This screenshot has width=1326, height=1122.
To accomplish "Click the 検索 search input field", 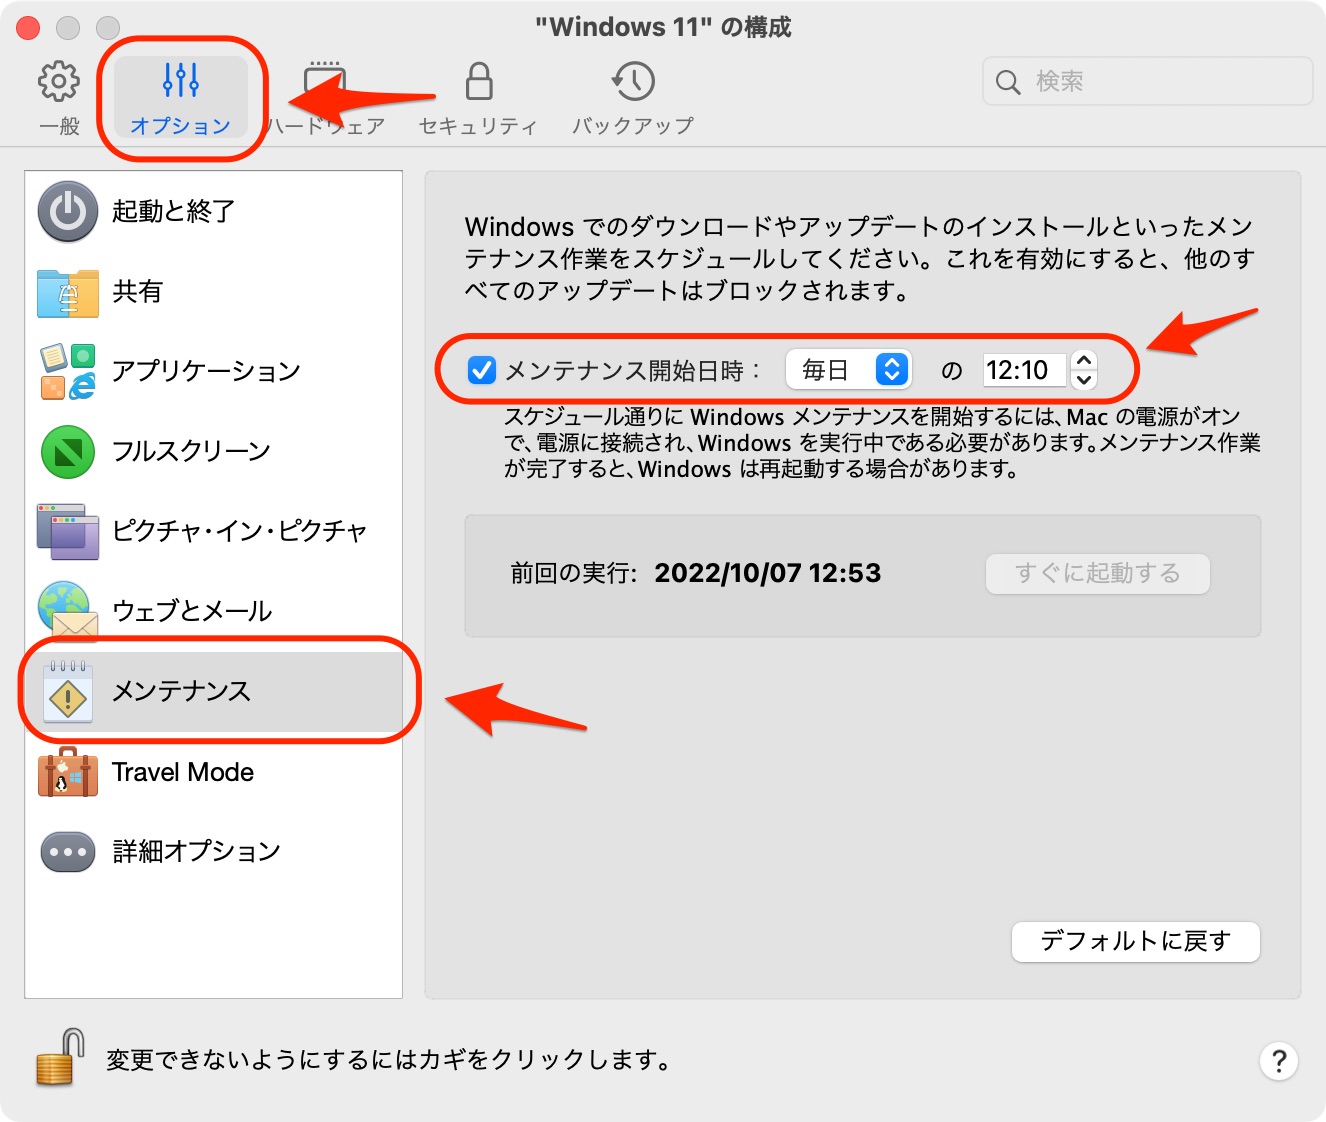I will [x=1148, y=81].
